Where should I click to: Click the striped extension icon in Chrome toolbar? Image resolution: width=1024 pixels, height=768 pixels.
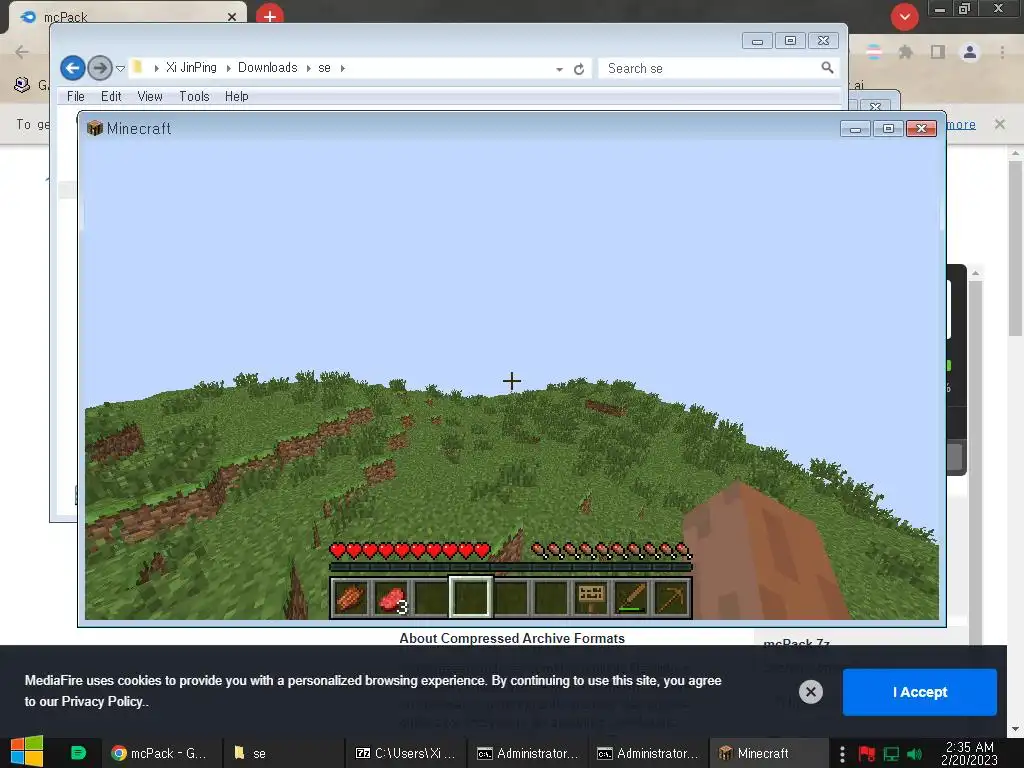pyautogui.click(x=873, y=52)
